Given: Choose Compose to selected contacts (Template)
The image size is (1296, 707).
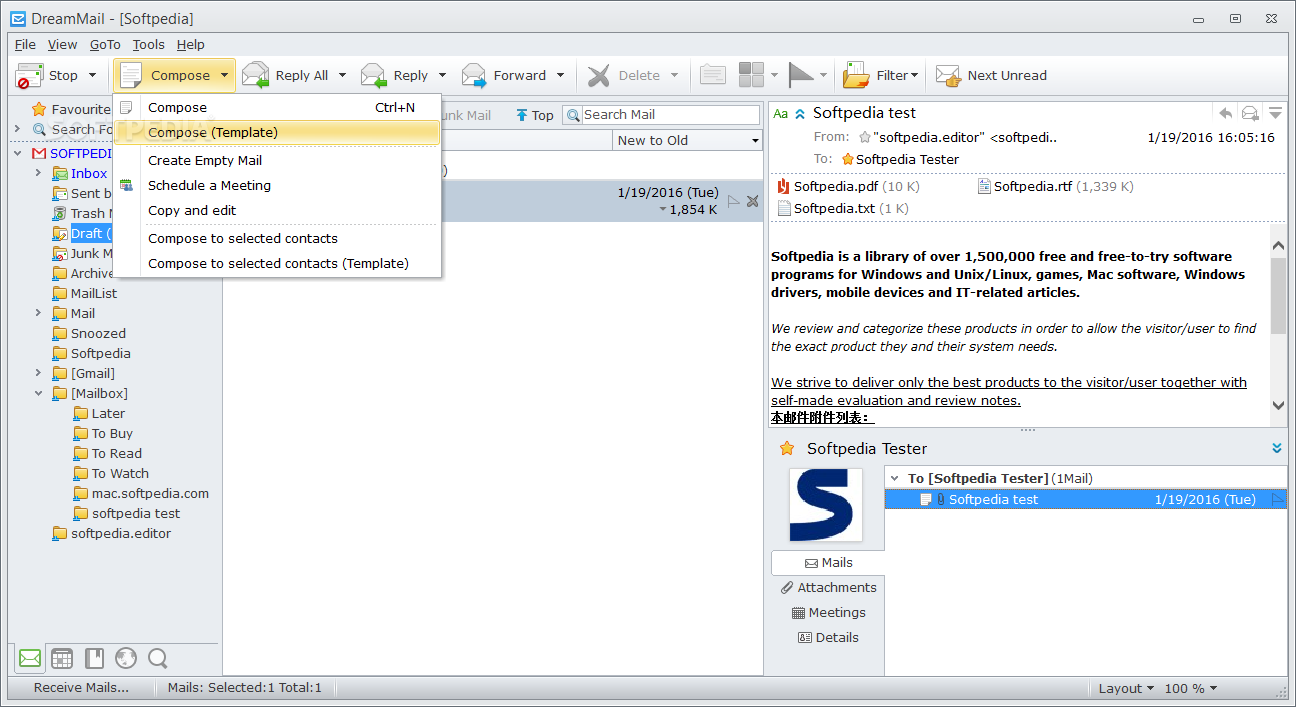Looking at the screenshot, I should click(x=277, y=263).
